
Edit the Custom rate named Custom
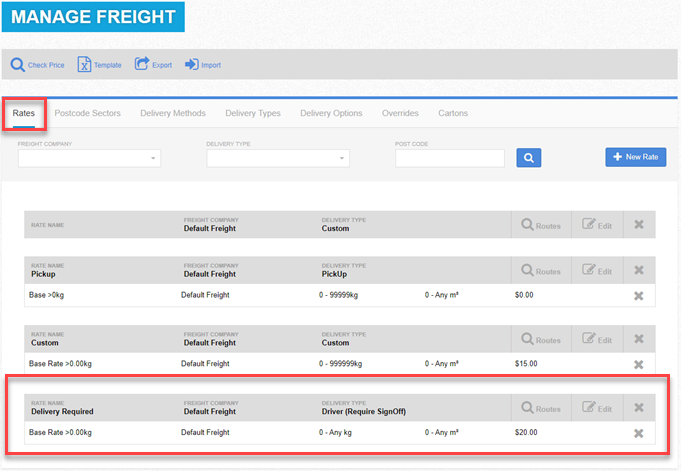coord(597,339)
